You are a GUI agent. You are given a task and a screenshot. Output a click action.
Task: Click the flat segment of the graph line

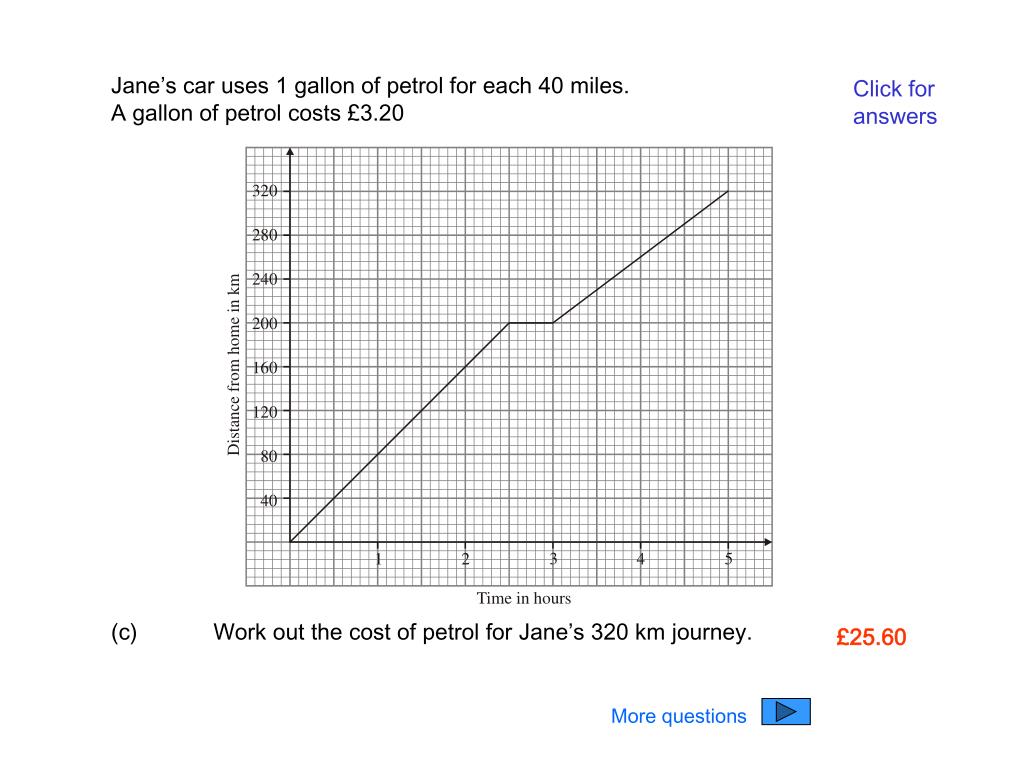pos(531,323)
